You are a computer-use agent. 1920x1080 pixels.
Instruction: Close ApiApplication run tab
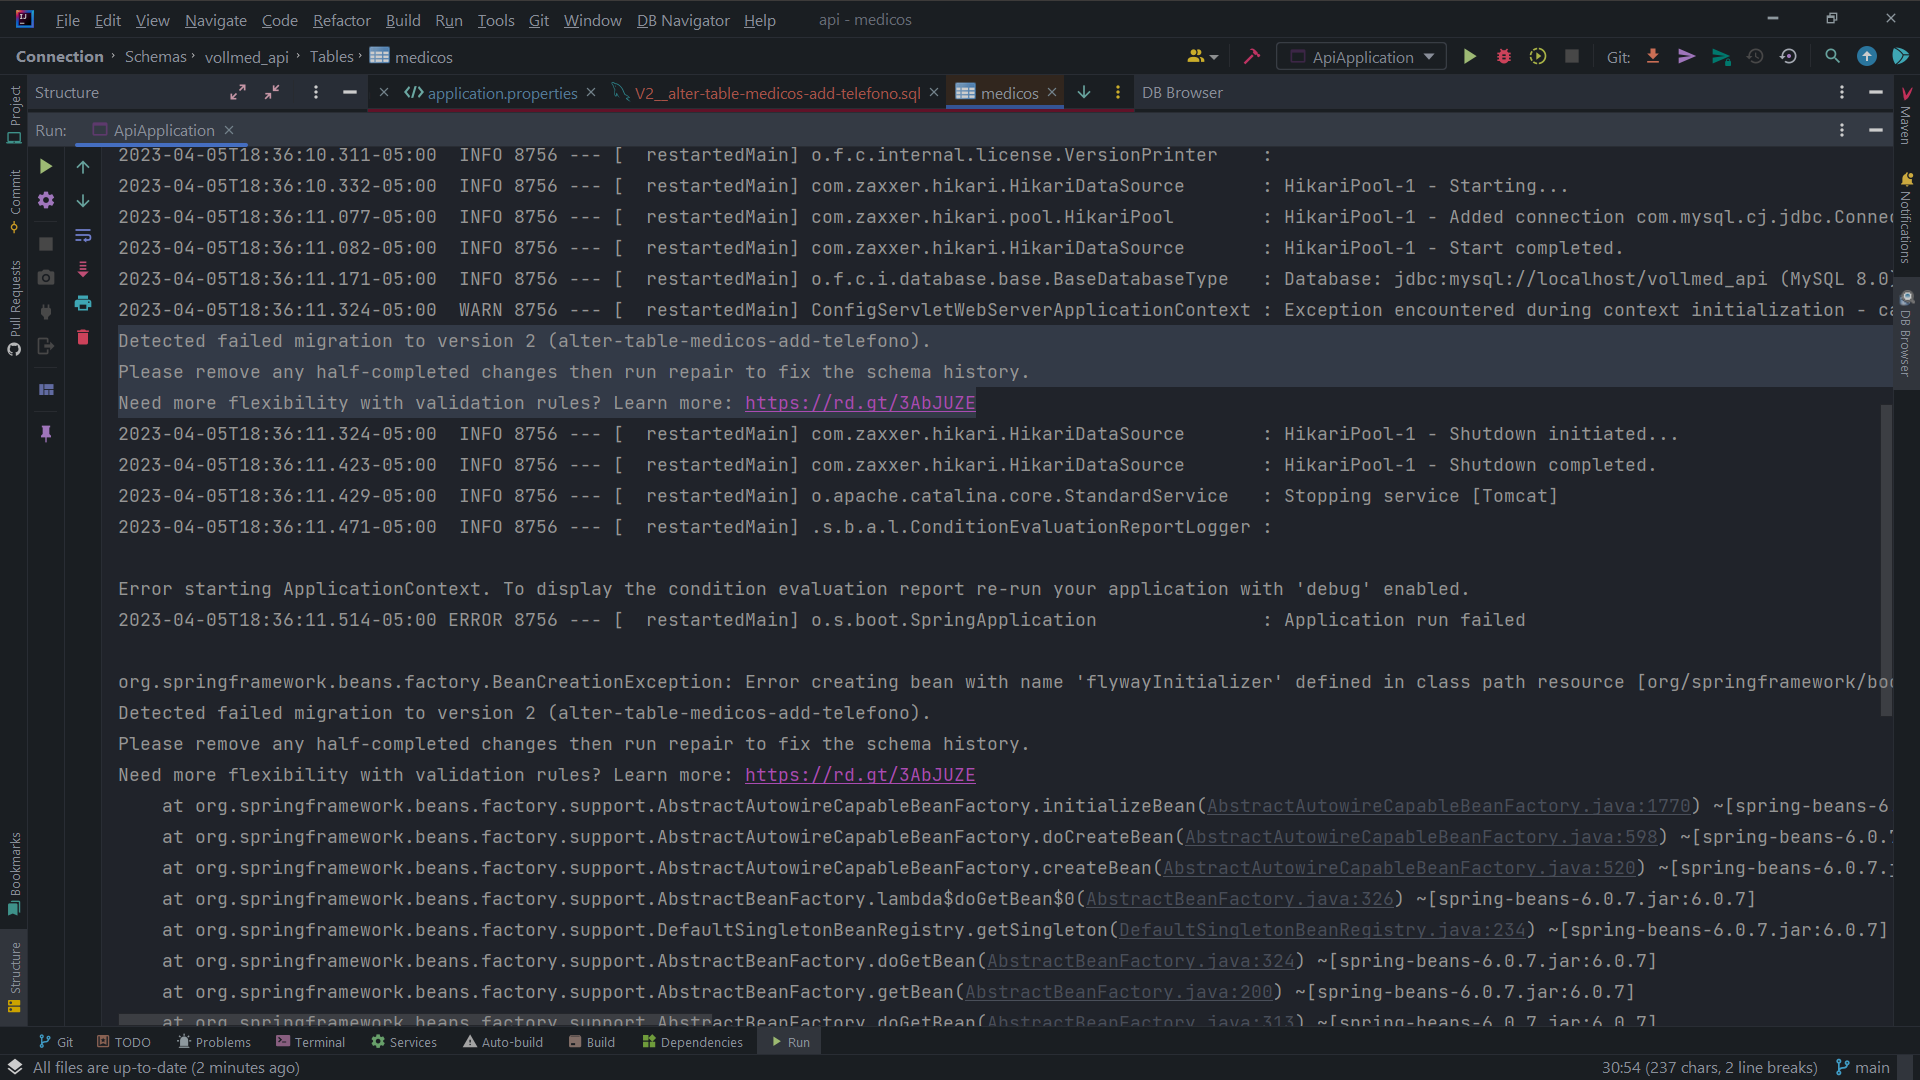(229, 130)
